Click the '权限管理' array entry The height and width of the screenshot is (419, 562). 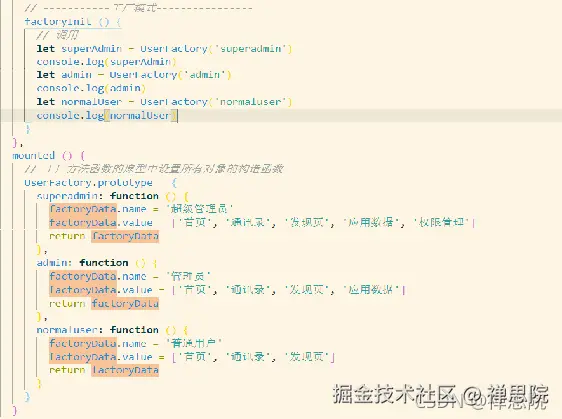pos(441,222)
